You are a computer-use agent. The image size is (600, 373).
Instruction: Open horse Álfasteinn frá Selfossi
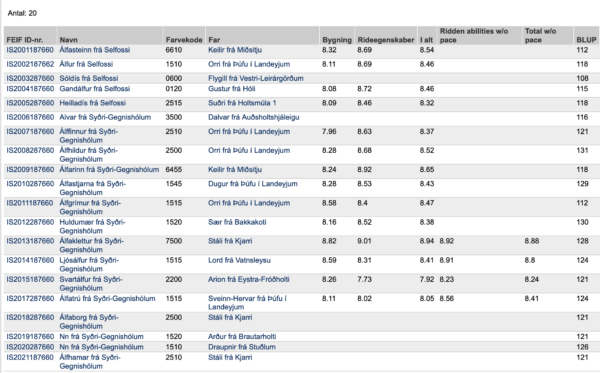[95, 50]
